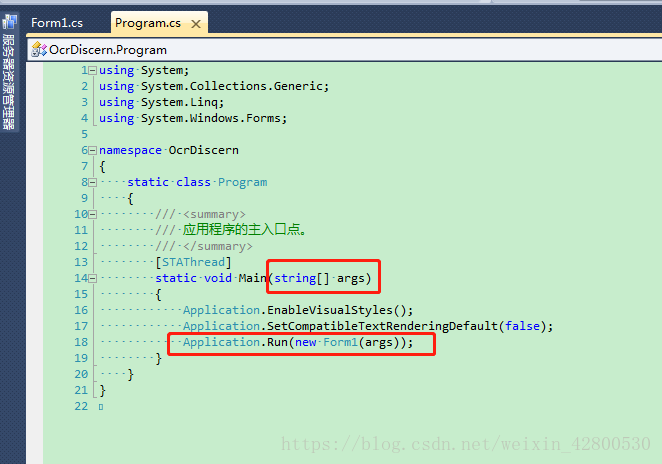This screenshot has width=662, height=464.
Task: Click the Chinese comment '应用程序的主入口点'
Action: (x=241, y=230)
